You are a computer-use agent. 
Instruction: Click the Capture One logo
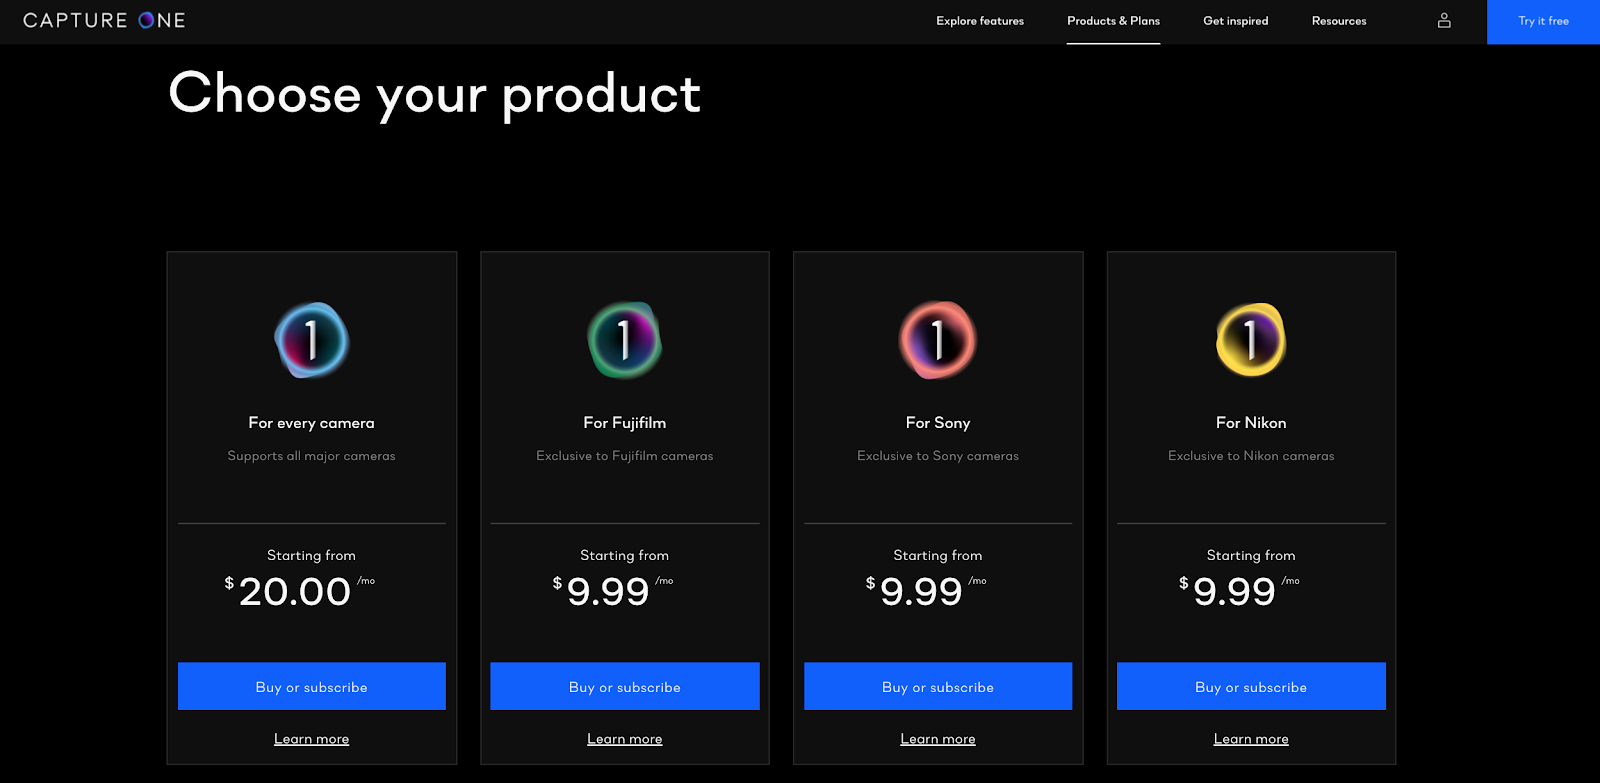point(104,20)
